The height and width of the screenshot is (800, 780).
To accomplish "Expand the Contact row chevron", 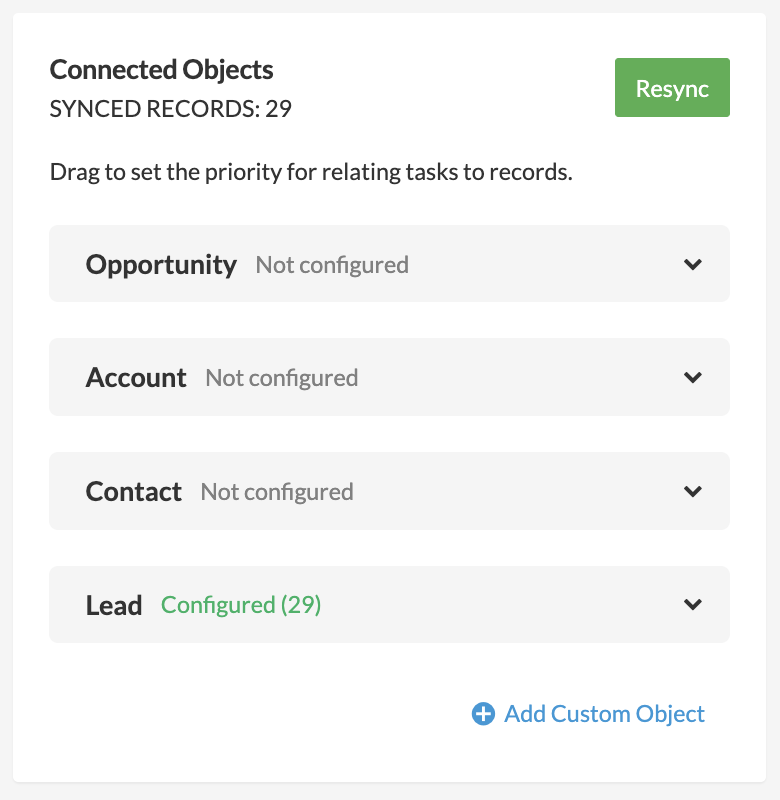I will tap(692, 491).
